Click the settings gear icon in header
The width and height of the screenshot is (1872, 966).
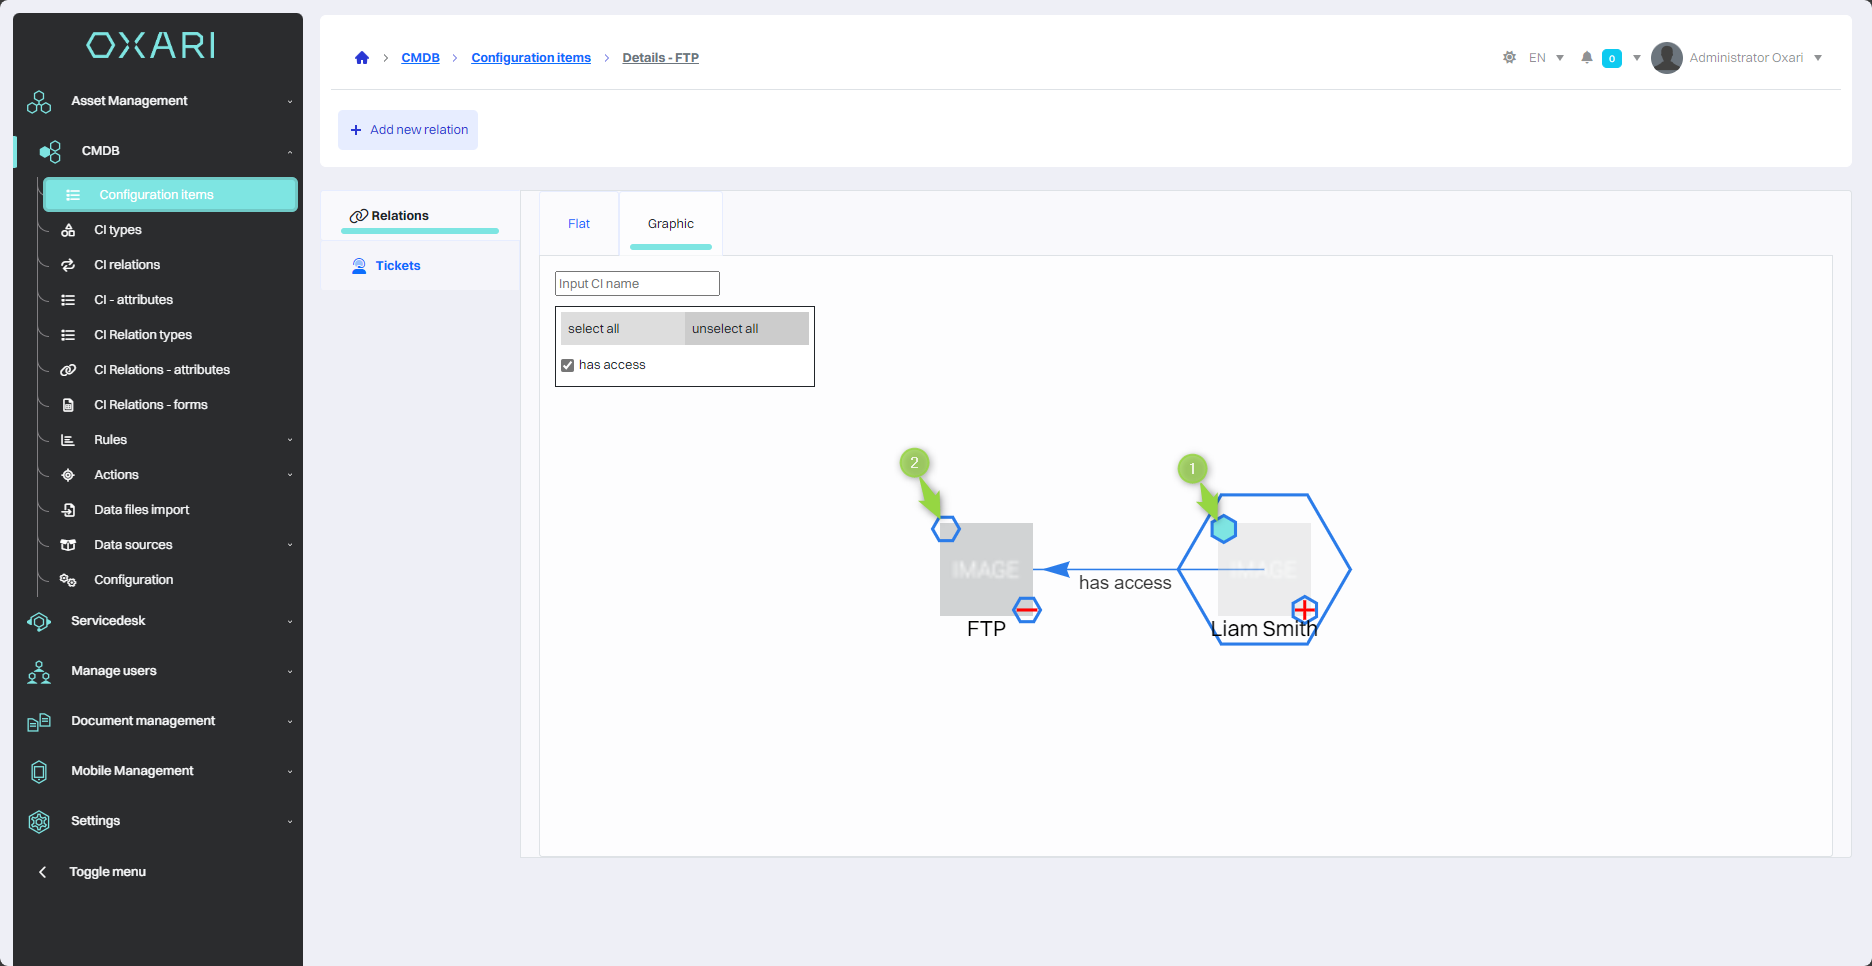1509,58
